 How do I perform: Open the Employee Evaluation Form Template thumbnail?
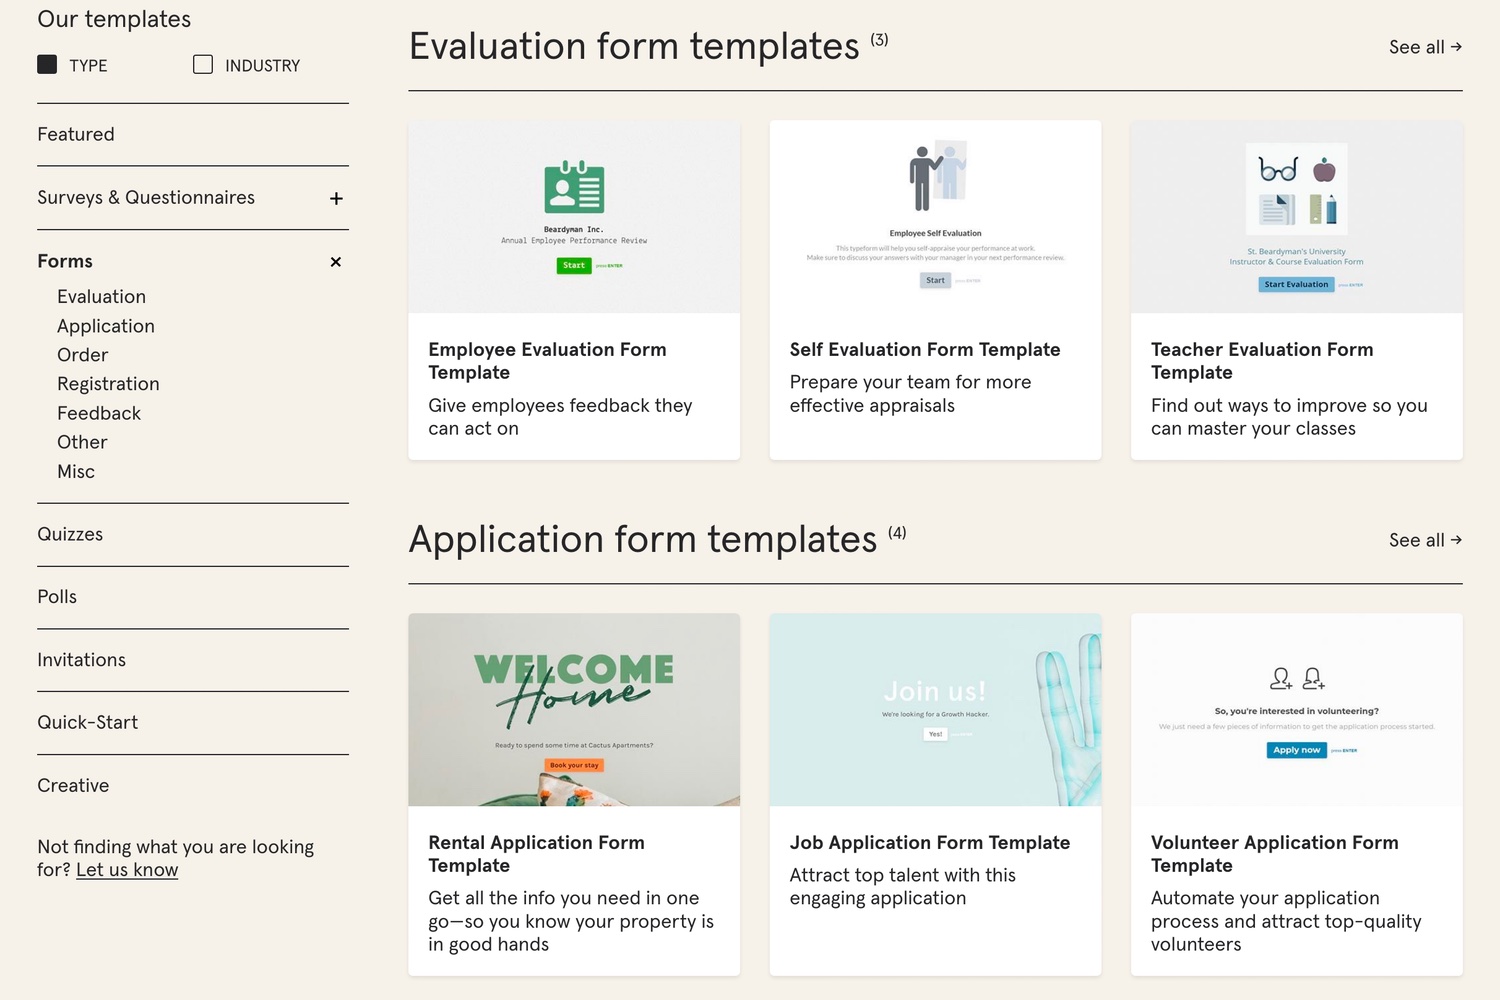(573, 215)
